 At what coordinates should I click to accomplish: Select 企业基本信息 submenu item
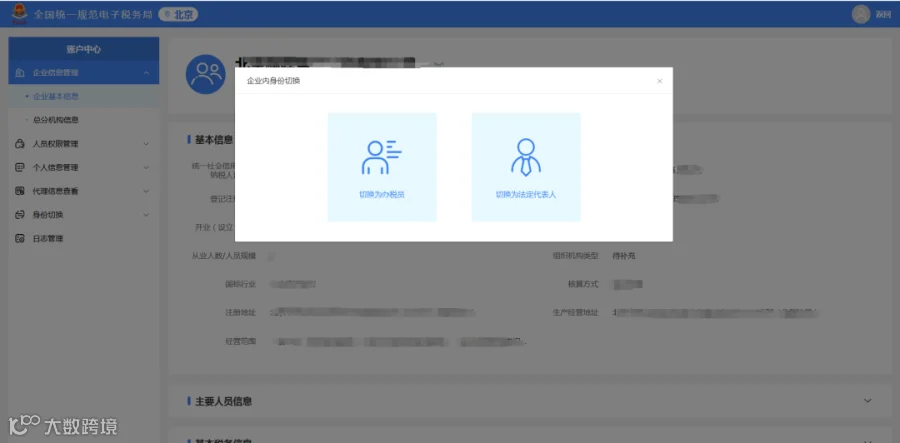[x=56, y=96]
